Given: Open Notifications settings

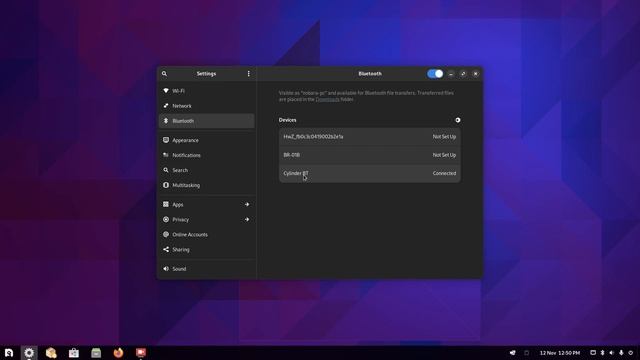Looking at the screenshot, I should 207,155.
